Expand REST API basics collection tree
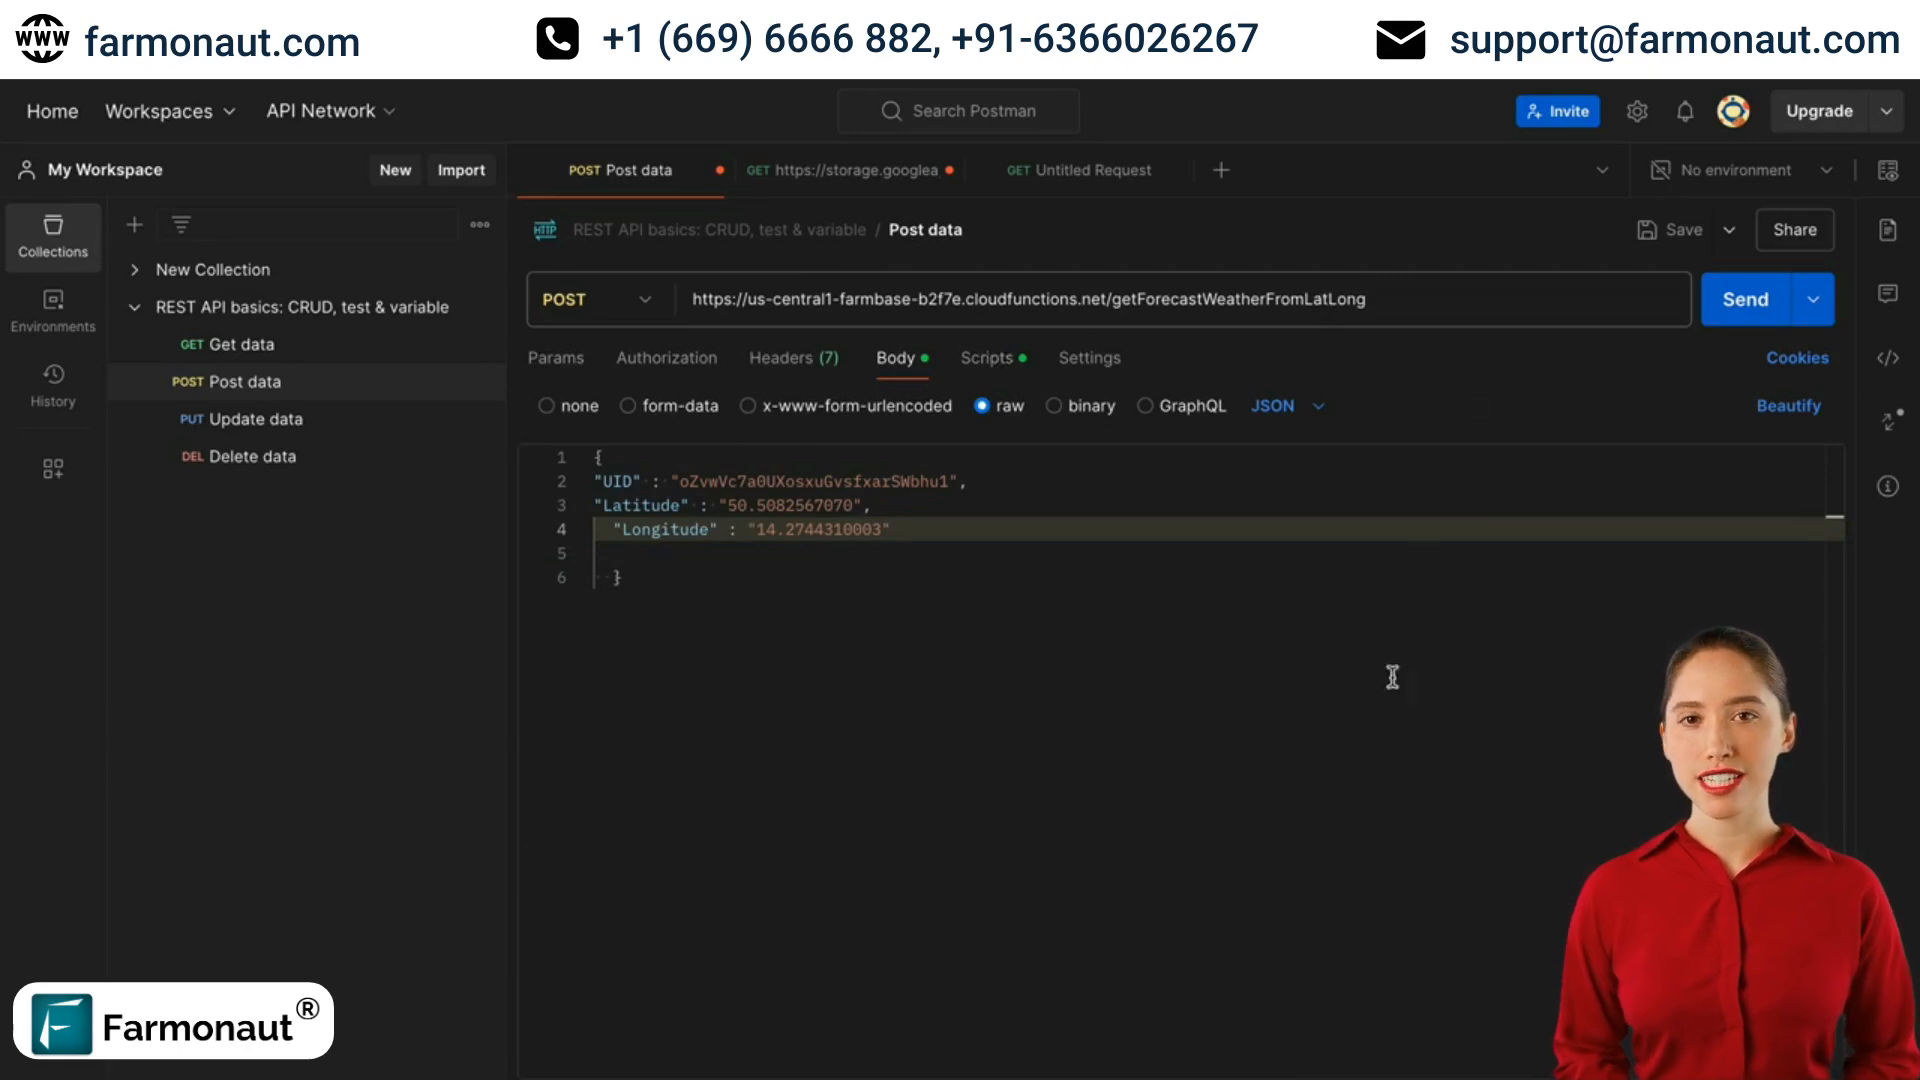1920x1080 pixels. (x=135, y=307)
